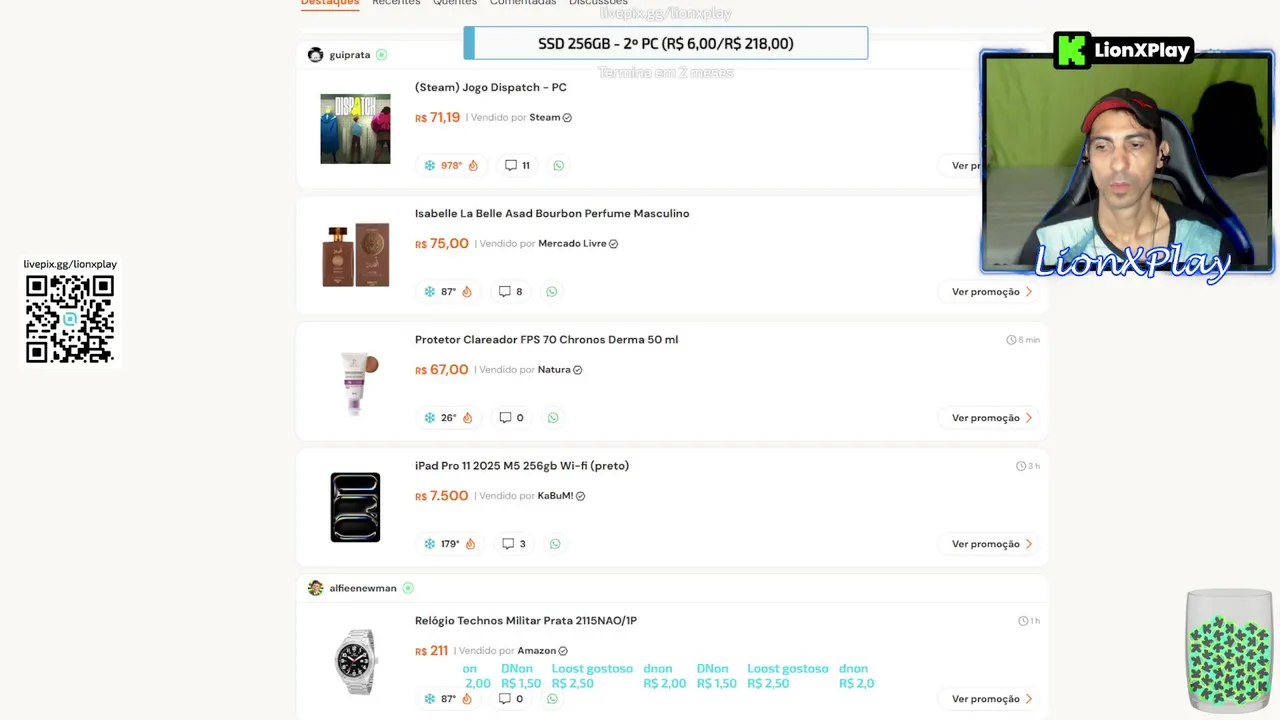Click the Kick logo in the stream overlay
This screenshot has width=1280, height=720.
[x=1072, y=50]
